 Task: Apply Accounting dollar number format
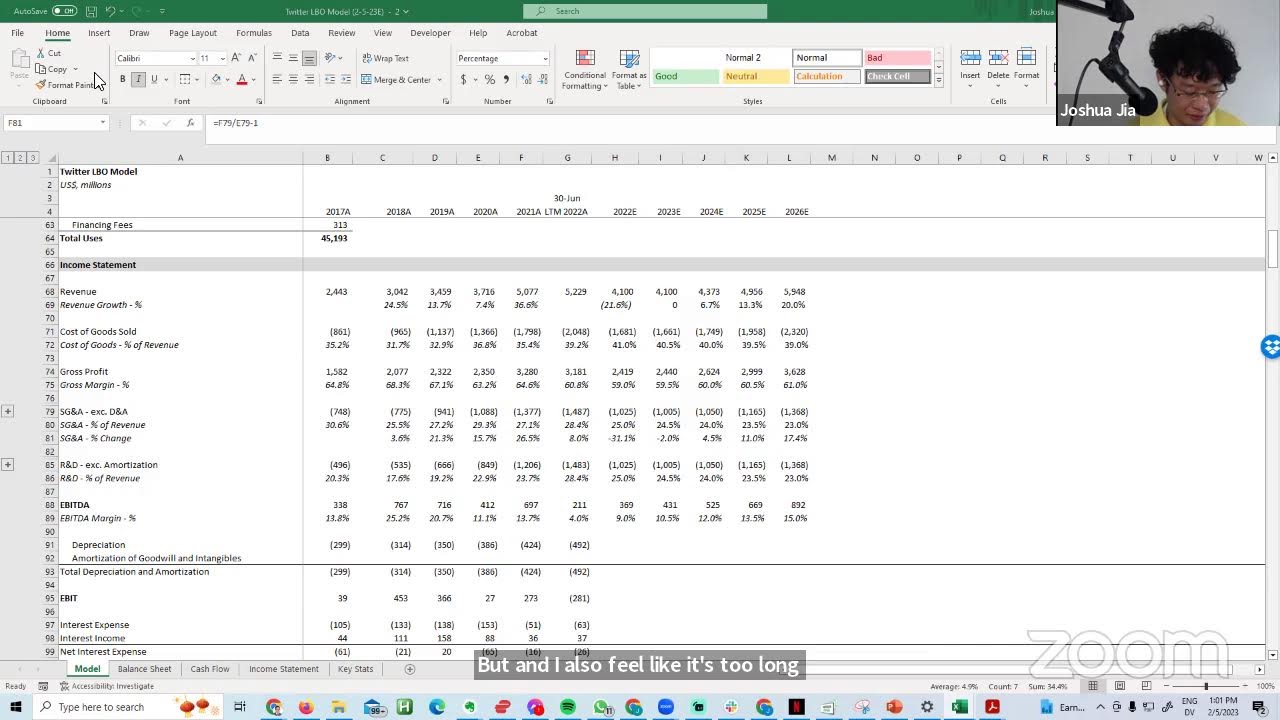463,79
